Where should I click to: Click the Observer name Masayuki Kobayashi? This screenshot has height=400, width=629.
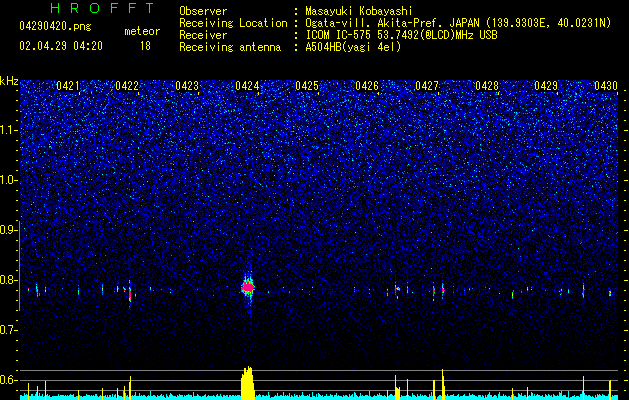click(359, 11)
